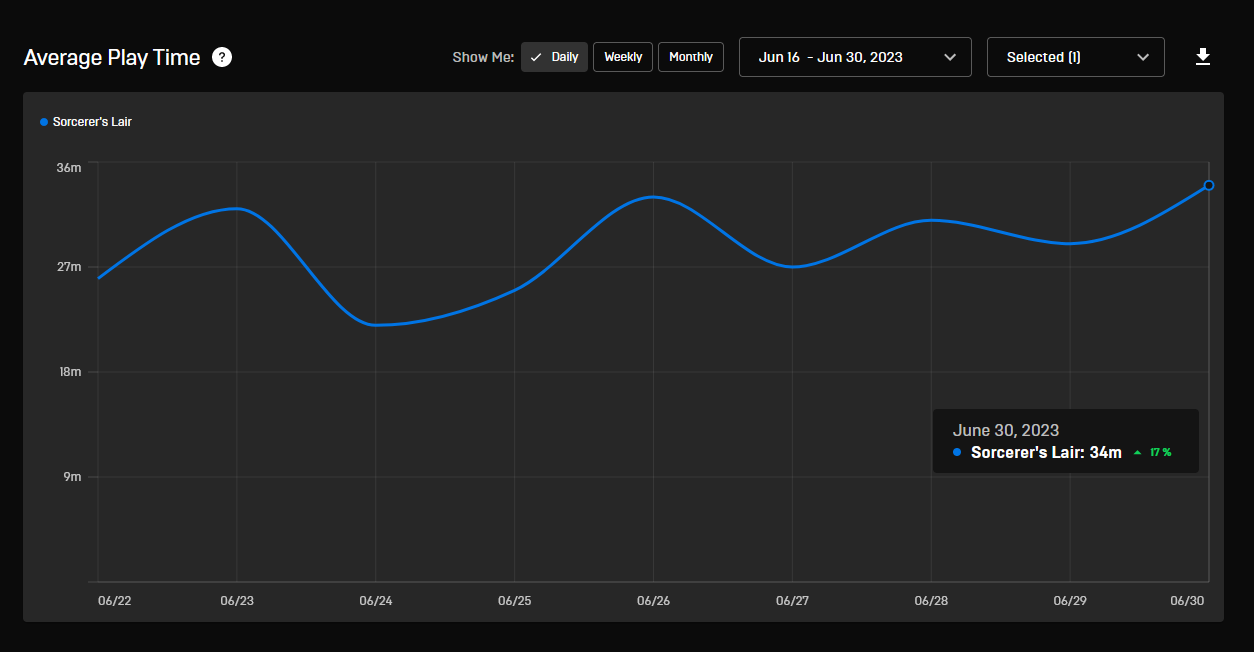The width and height of the screenshot is (1254, 652).
Task: Open the Jun 16 - Jun 30, 2023 date range dropdown
Action: (855, 57)
